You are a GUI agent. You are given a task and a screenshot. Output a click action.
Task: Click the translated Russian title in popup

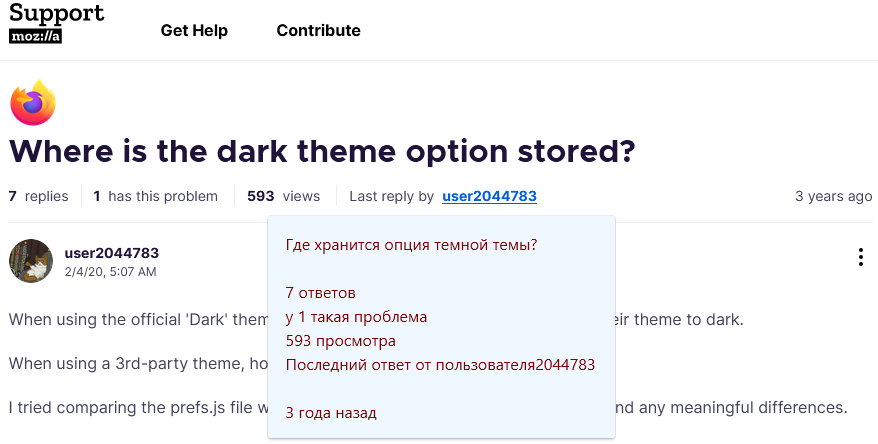pyautogui.click(x=412, y=245)
